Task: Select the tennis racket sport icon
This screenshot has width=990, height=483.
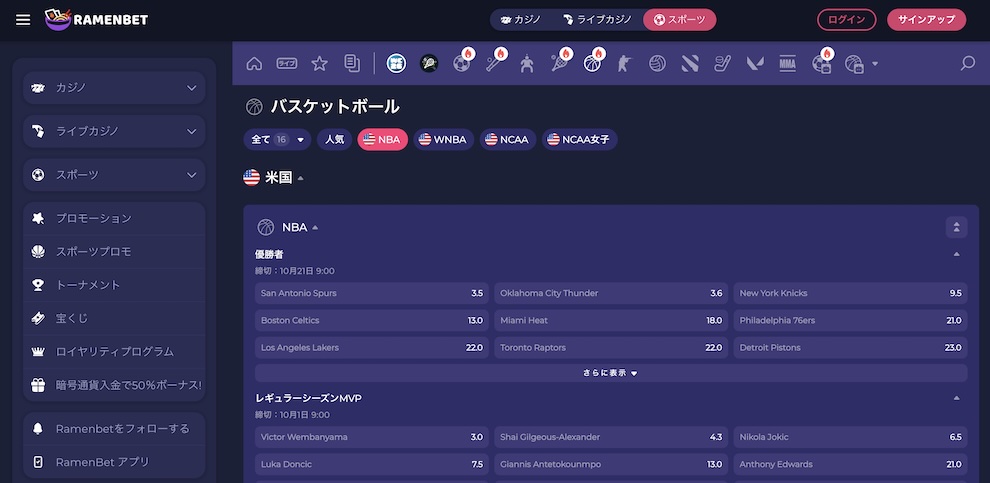Action: click(x=559, y=63)
